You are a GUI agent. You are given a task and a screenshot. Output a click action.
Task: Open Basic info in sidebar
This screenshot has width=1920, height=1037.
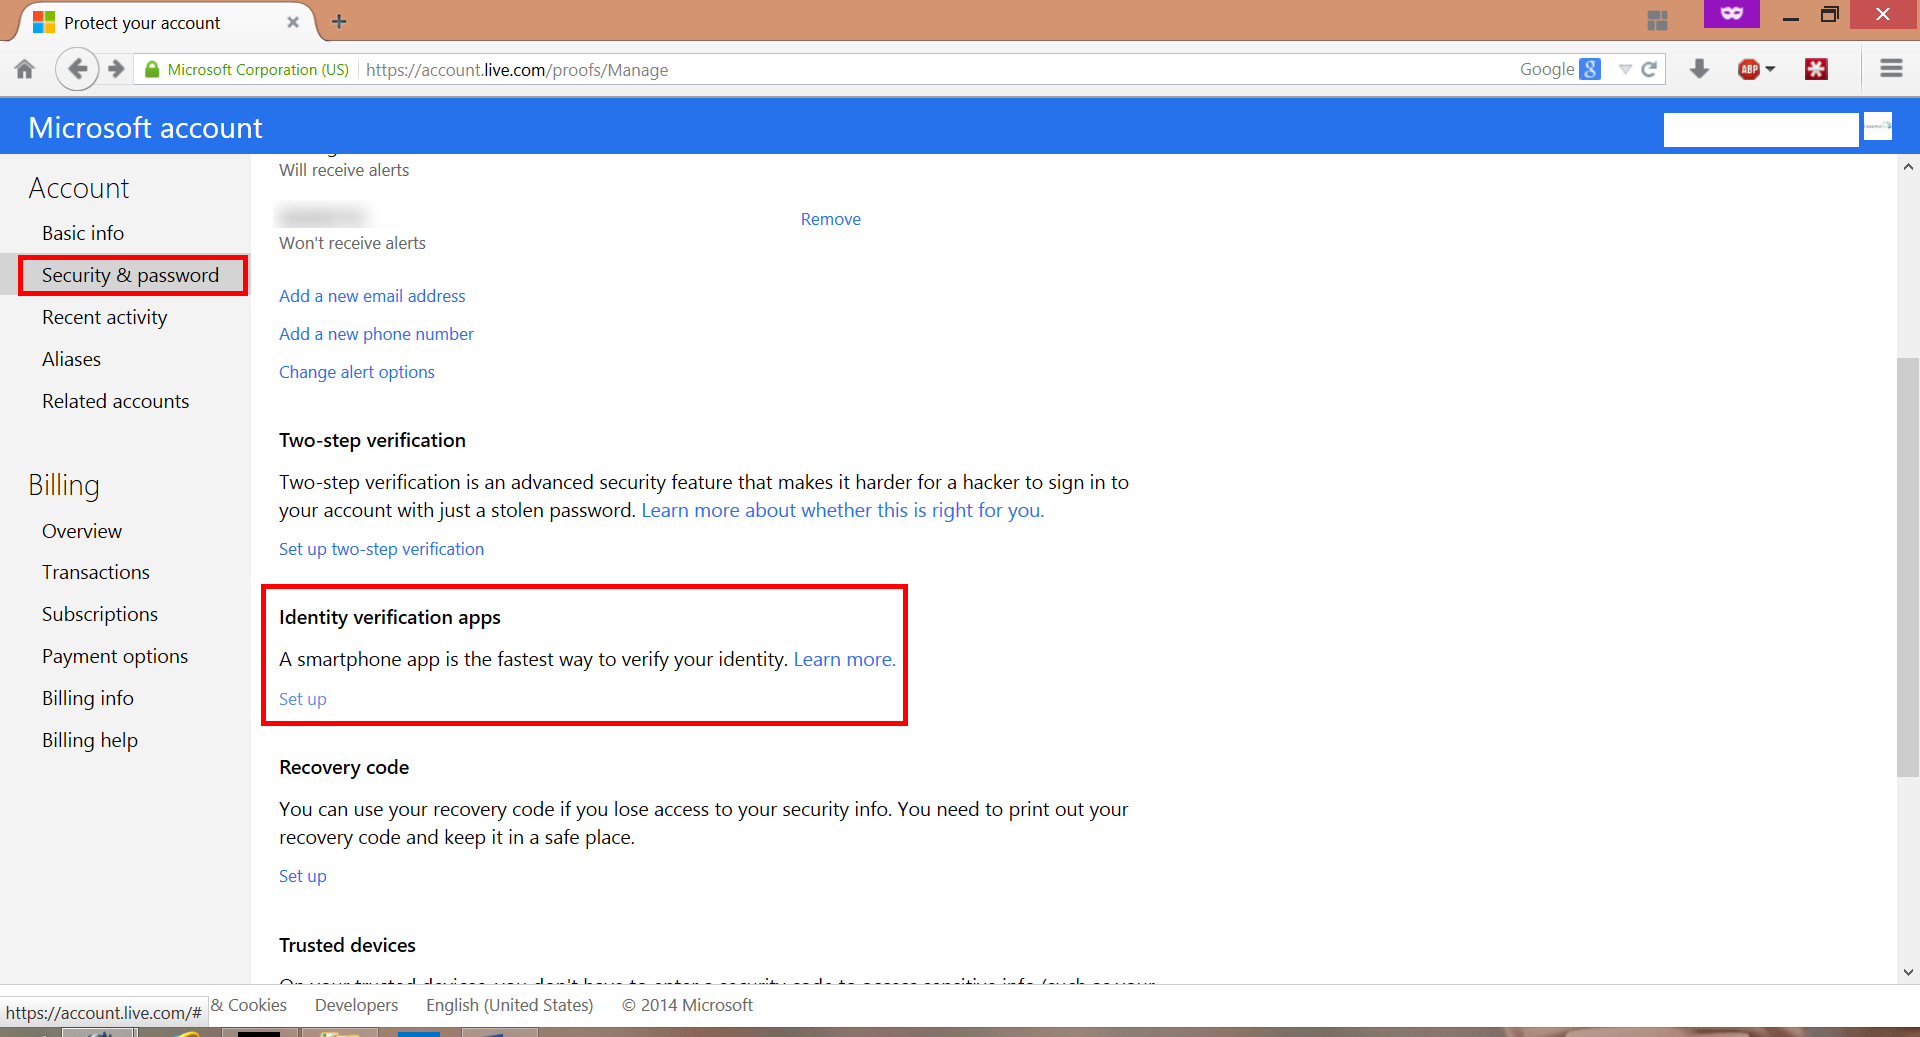(83, 233)
